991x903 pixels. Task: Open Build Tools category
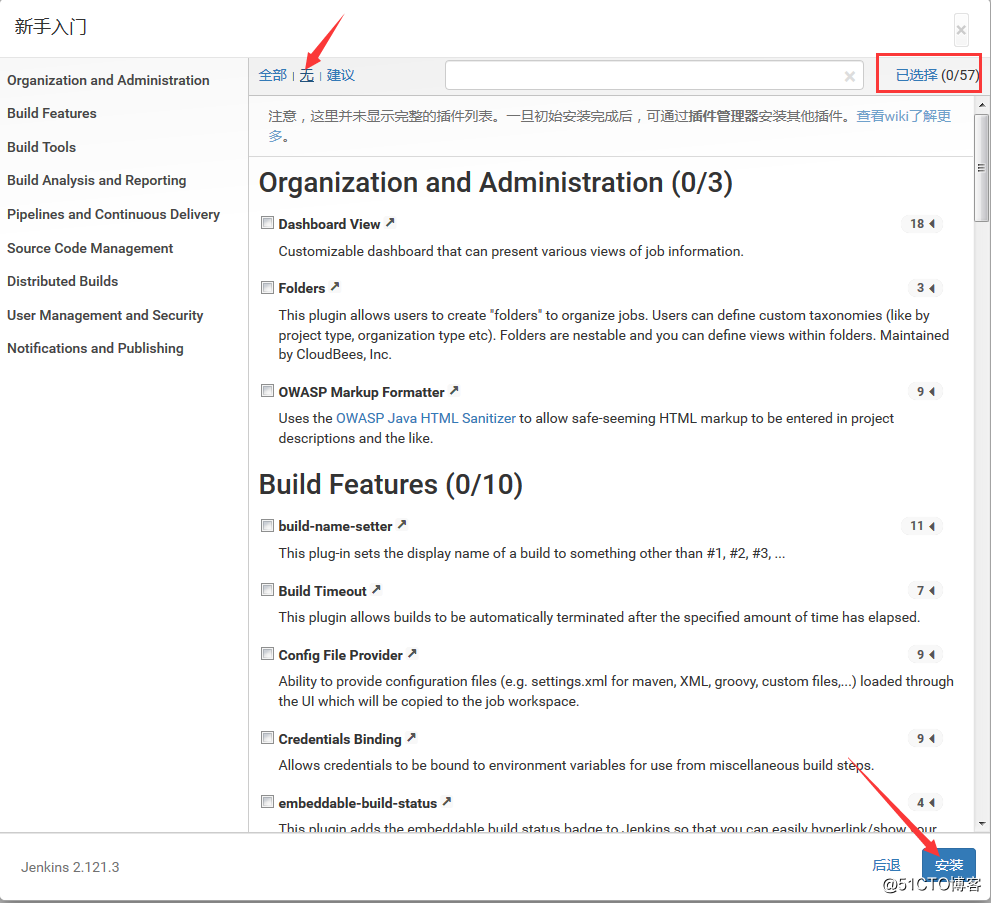click(x=42, y=147)
